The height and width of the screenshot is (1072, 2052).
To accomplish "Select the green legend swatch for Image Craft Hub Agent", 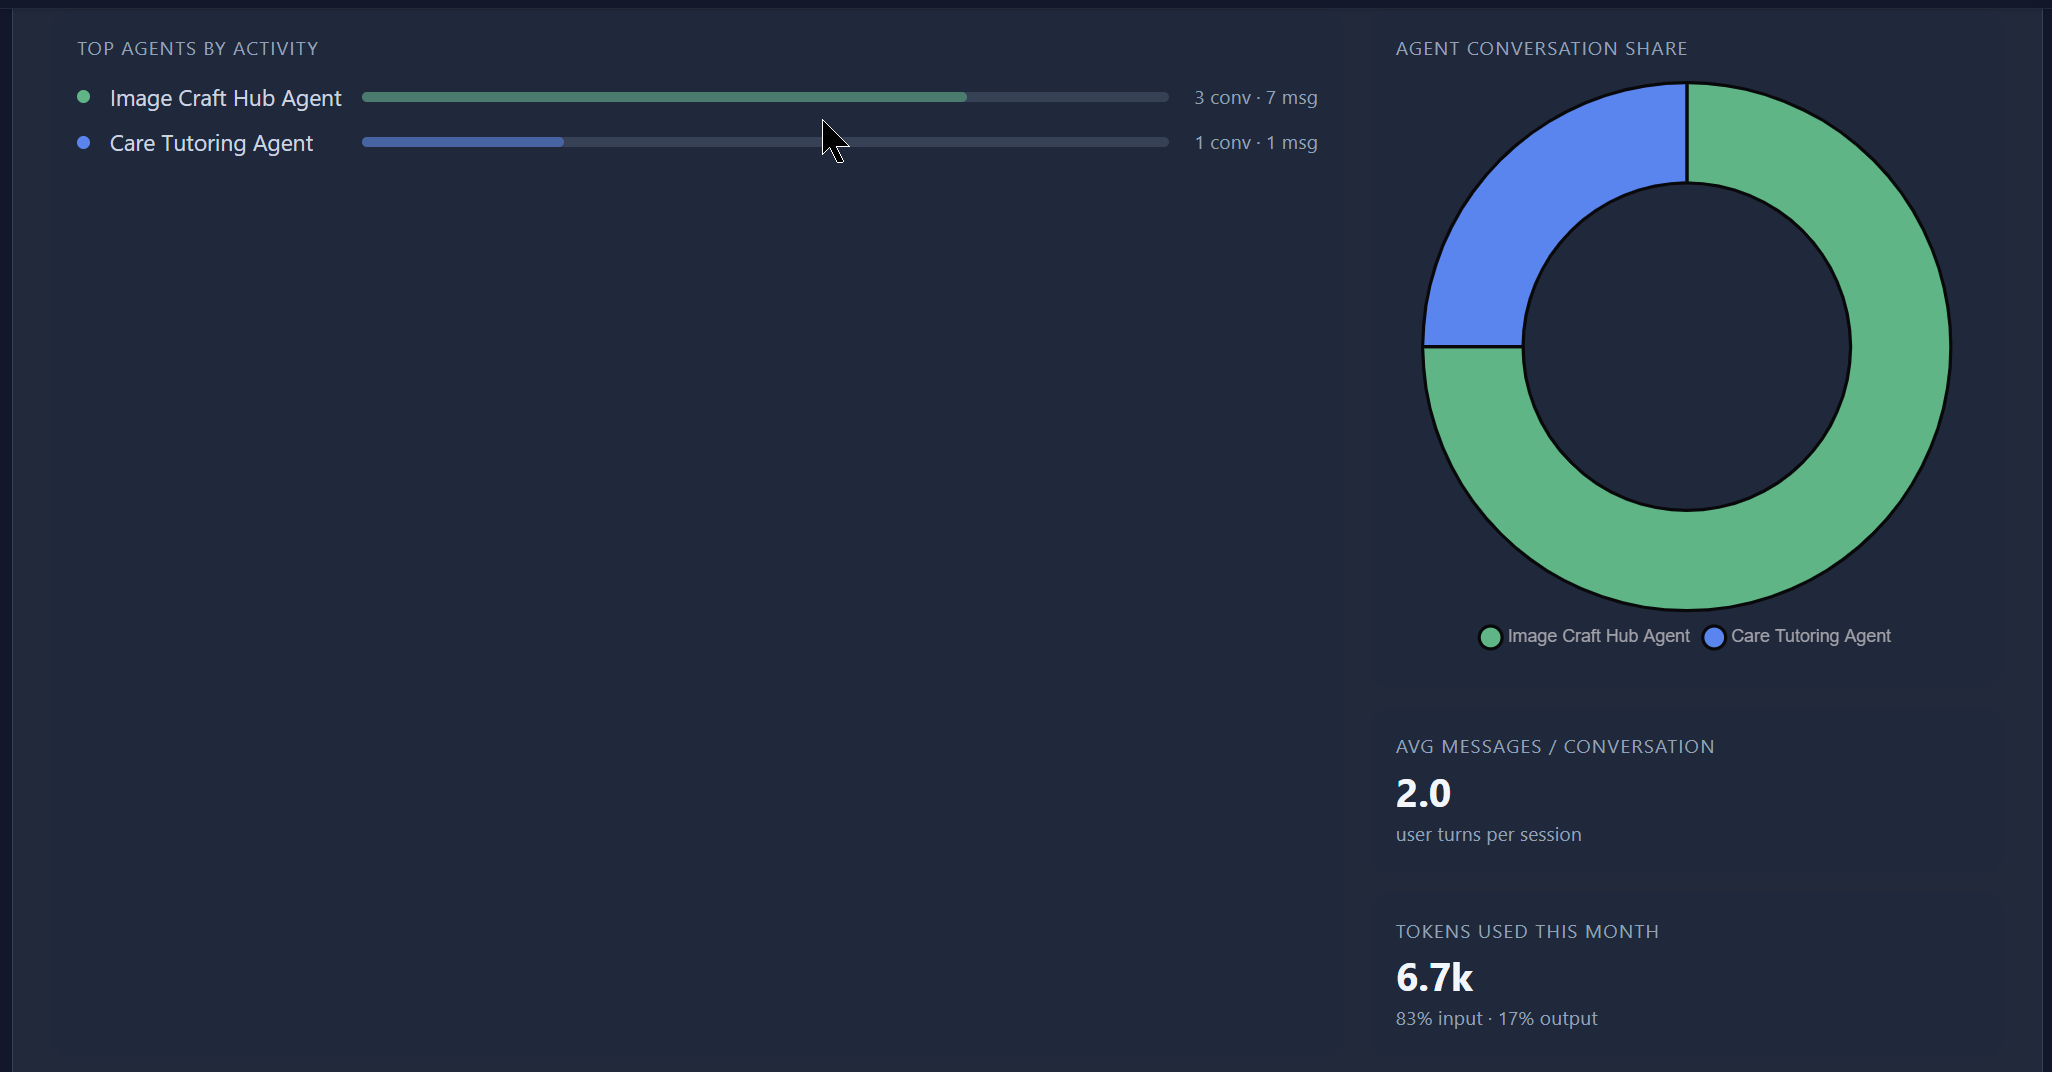I will [1490, 637].
